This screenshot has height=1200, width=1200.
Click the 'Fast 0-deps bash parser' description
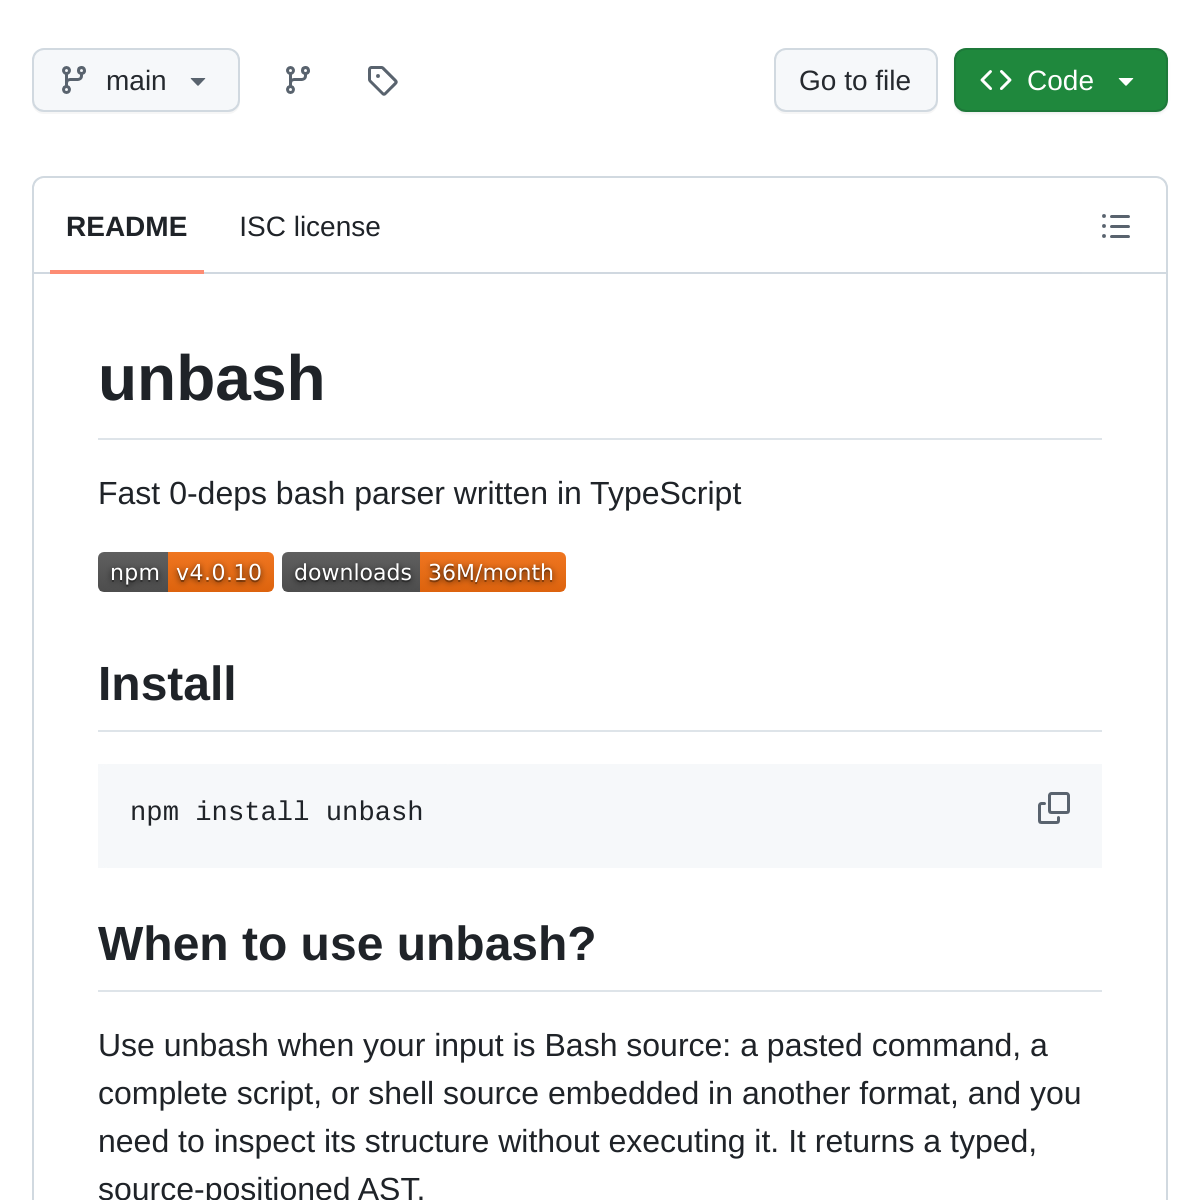tap(420, 494)
